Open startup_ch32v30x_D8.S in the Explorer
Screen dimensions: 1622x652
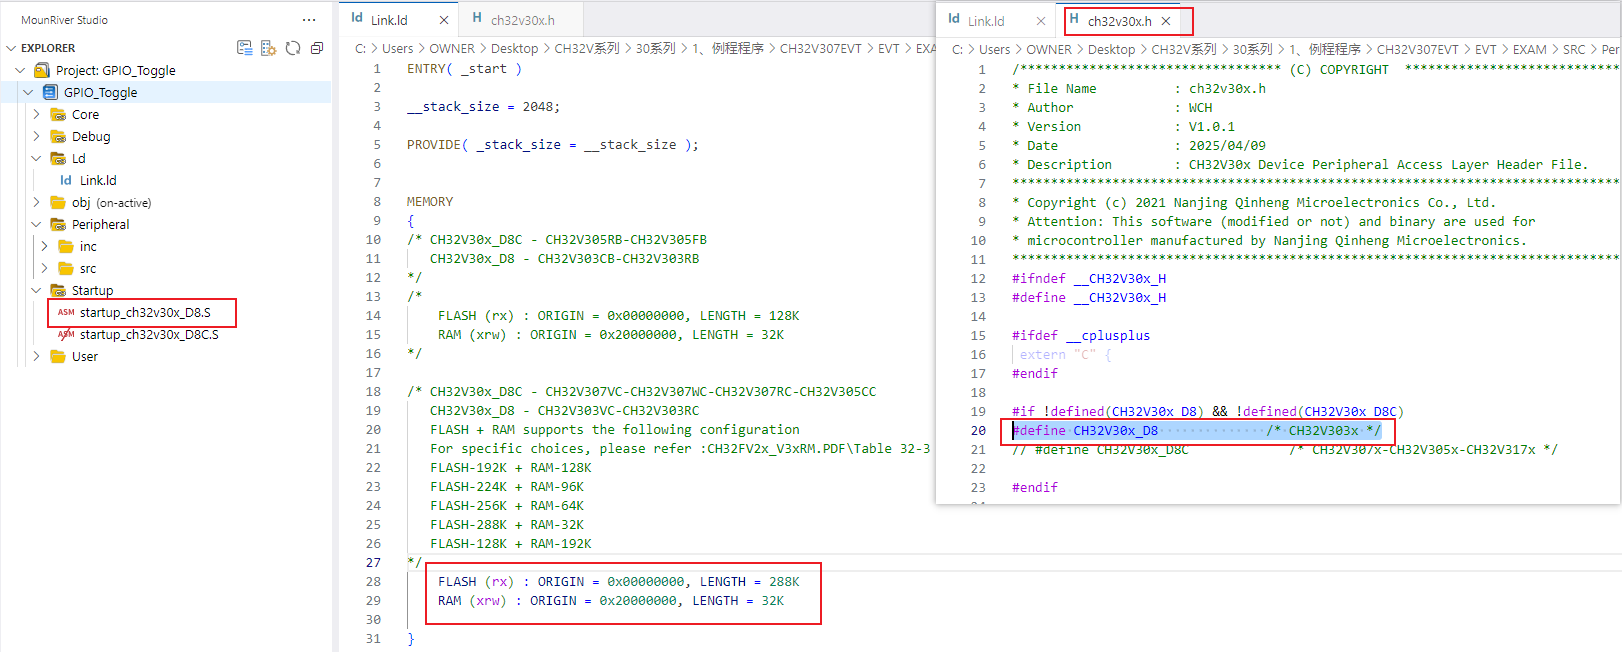click(x=145, y=312)
